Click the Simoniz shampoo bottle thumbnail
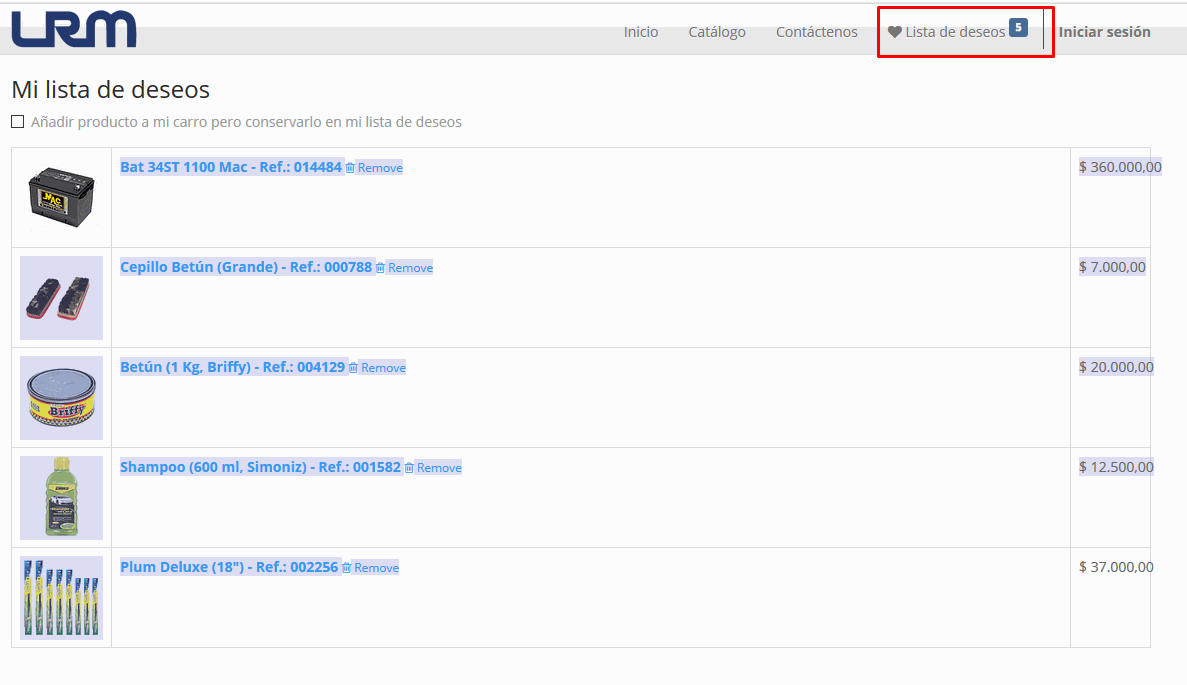This screenshot has width=1187, height=685. 61,497
